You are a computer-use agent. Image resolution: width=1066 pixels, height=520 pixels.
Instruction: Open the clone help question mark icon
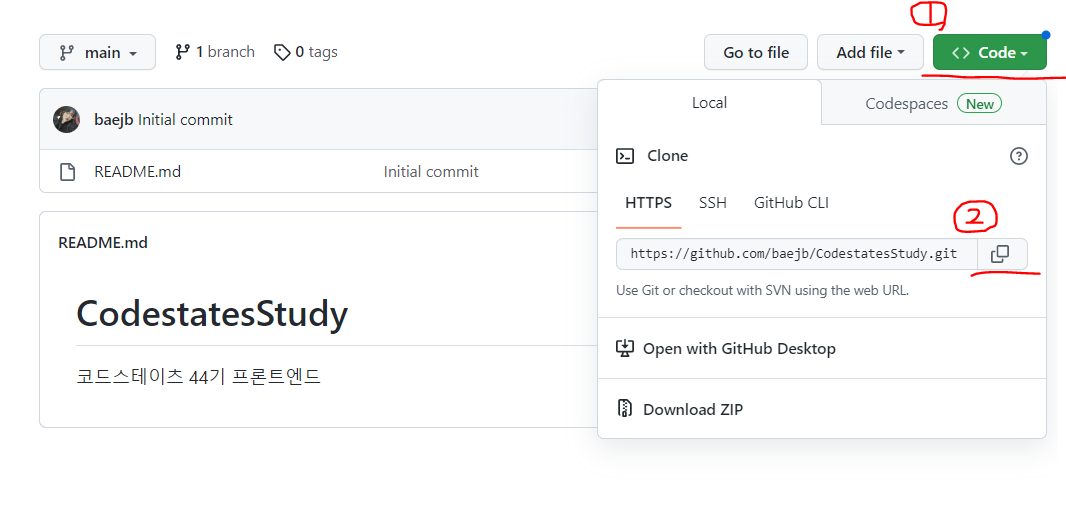tap(1018, 156)
